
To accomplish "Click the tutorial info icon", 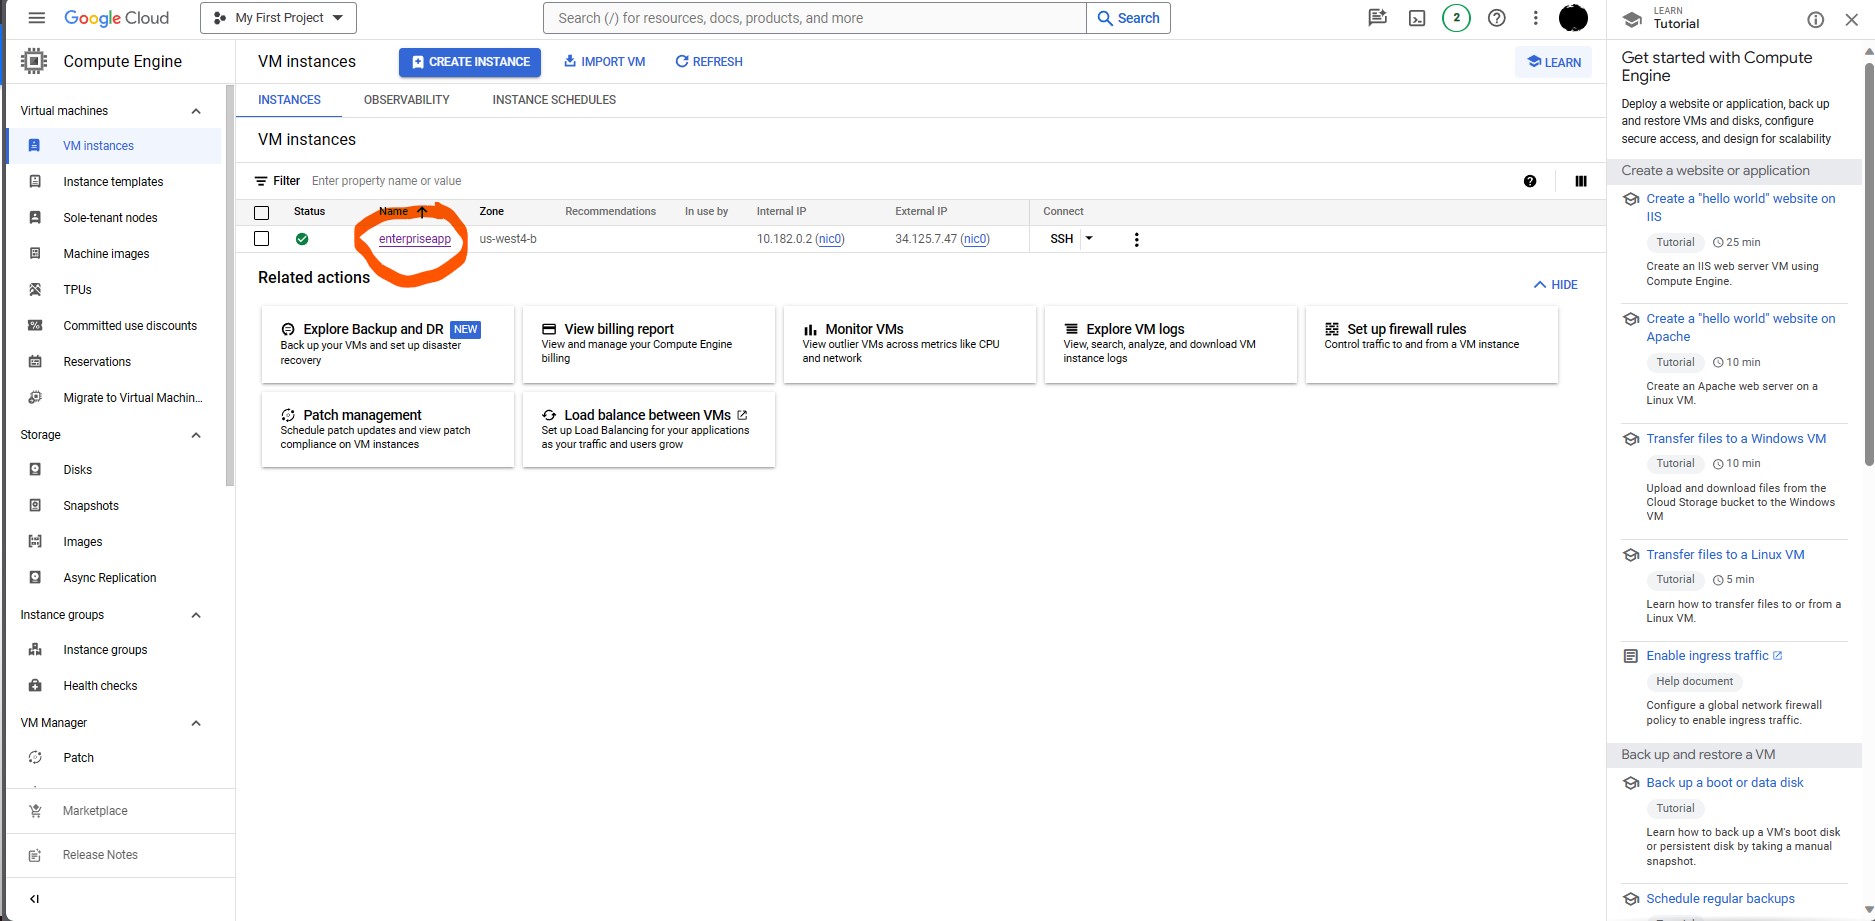I will point(1815,19).
